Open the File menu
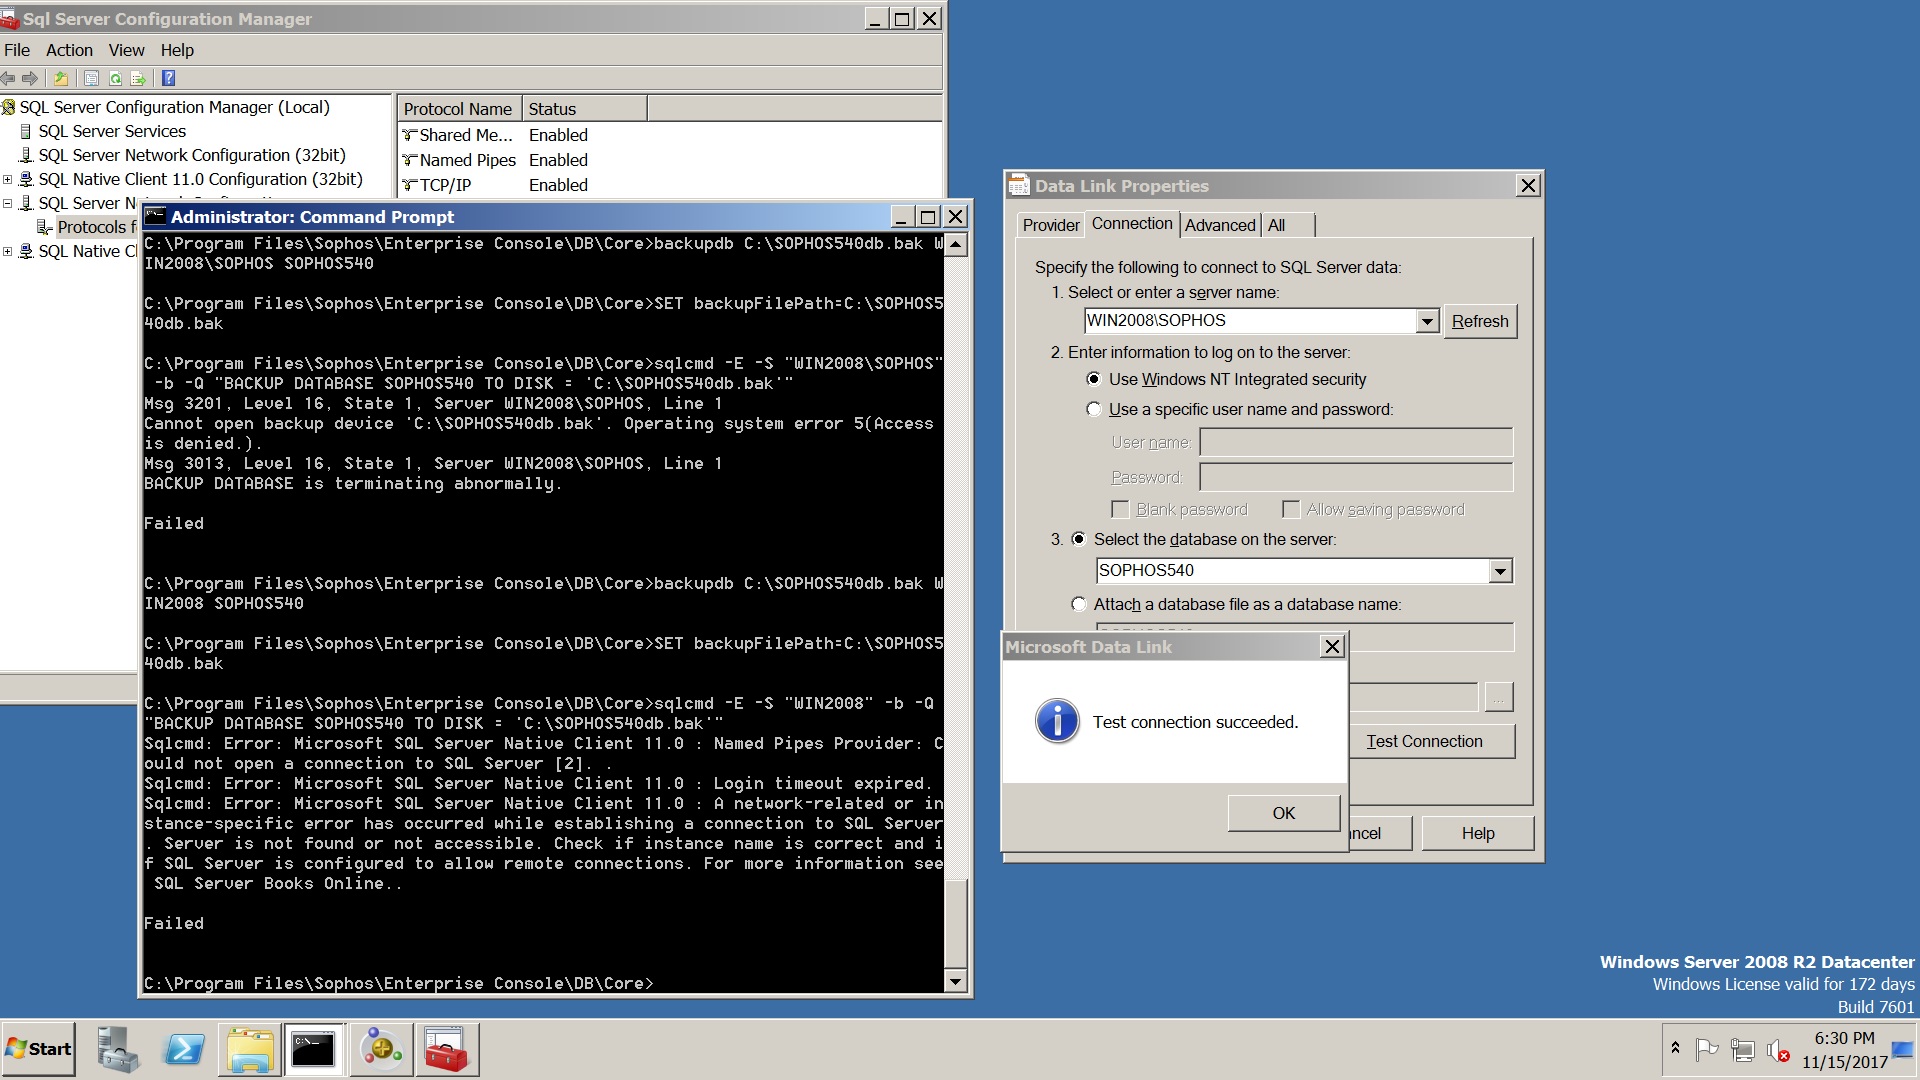 [17, 50]
